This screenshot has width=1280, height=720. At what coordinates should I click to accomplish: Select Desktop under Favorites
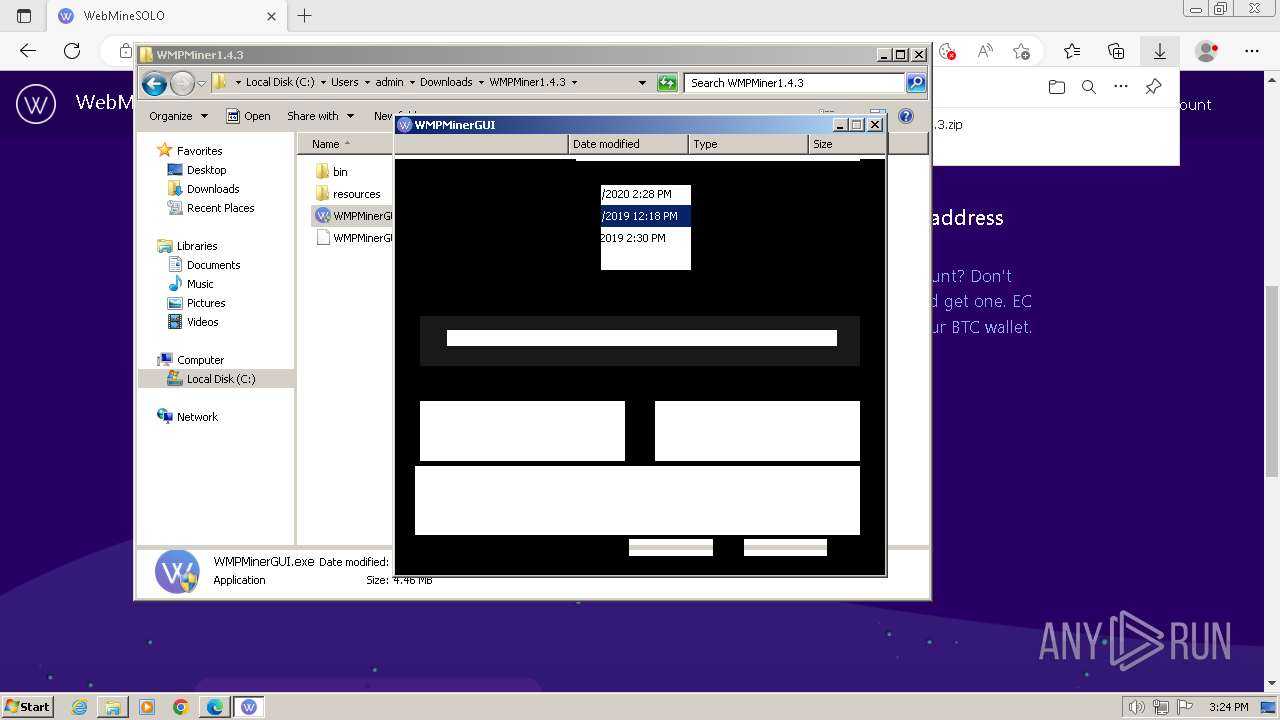[206, 170]
